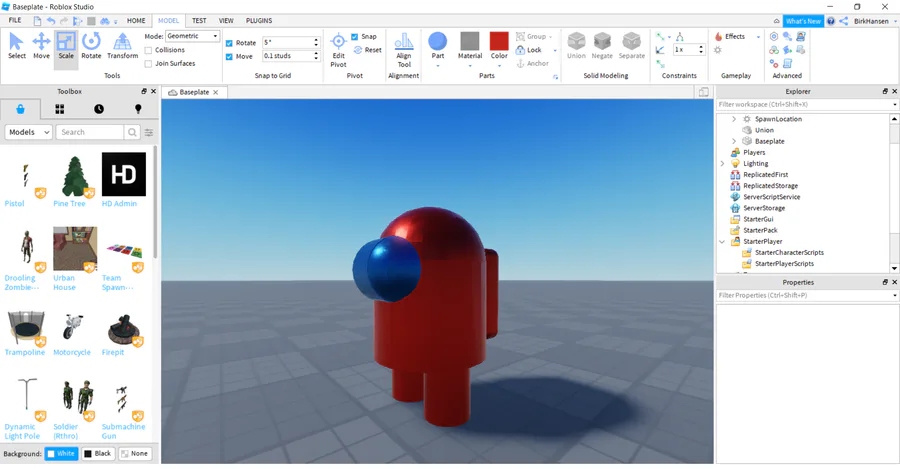Toggle the Collisions checkbox
This screenshot has height=469, width=900.
click(149, 50)
